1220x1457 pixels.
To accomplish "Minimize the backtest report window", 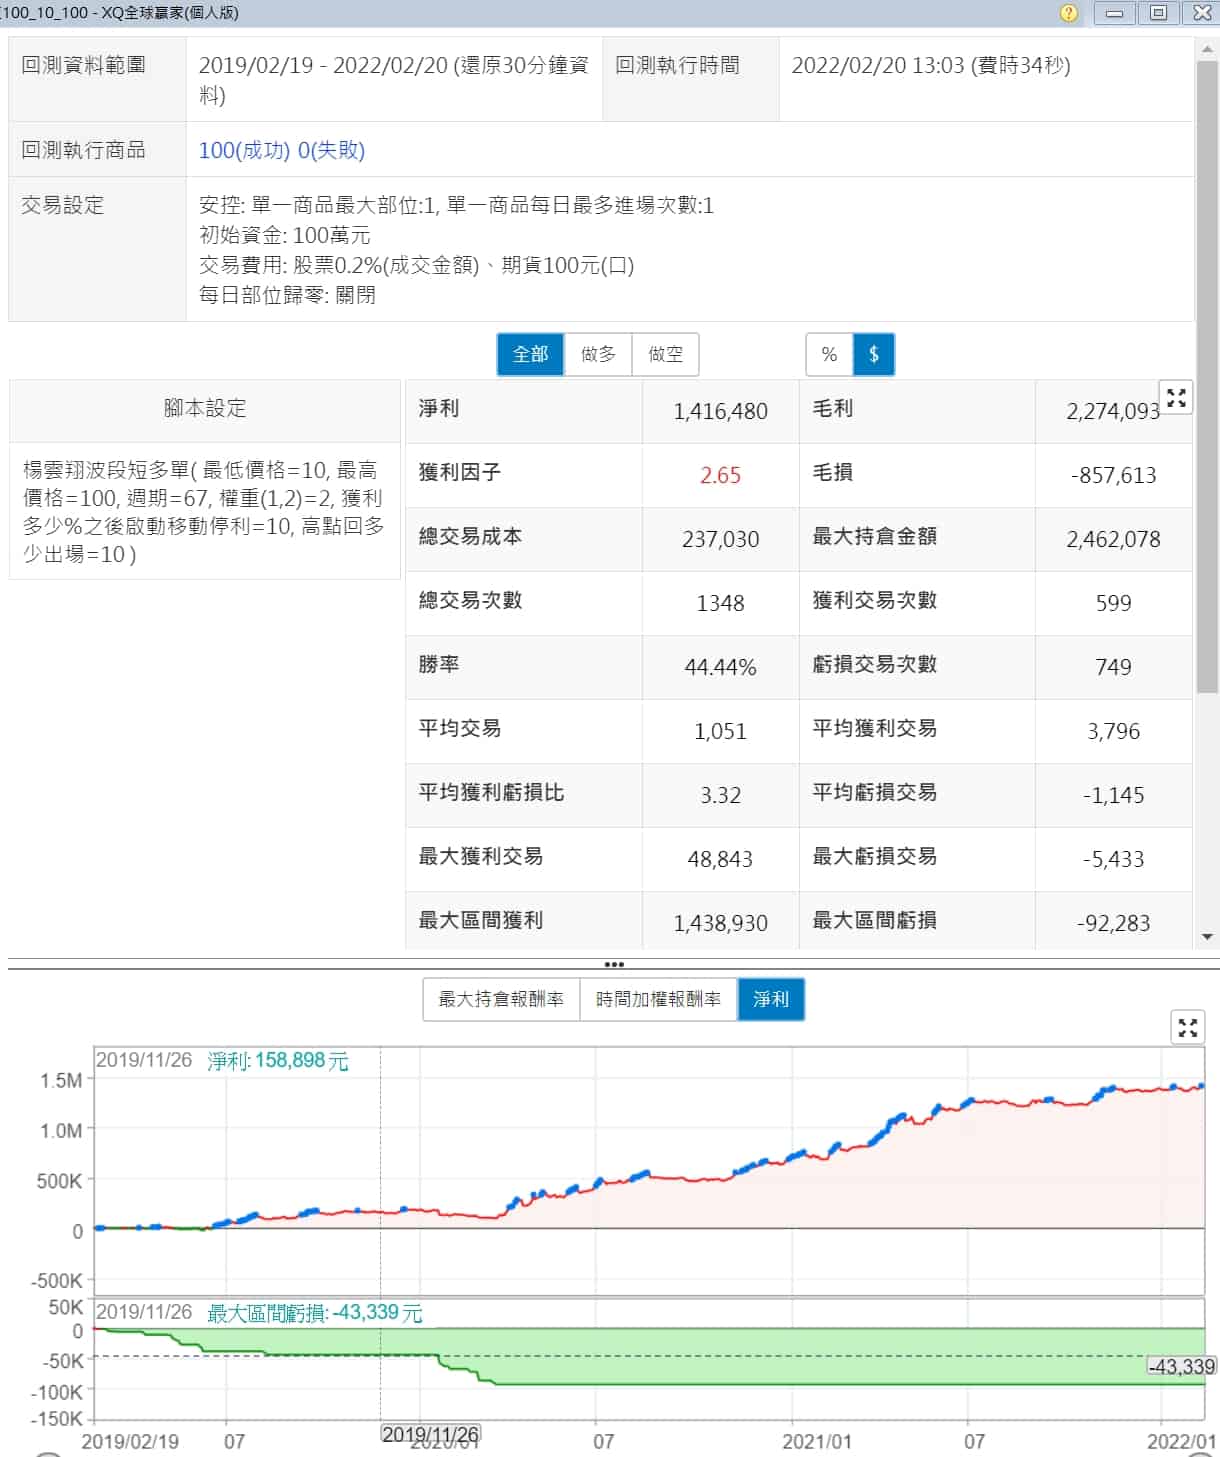I will coord(1114,13).
